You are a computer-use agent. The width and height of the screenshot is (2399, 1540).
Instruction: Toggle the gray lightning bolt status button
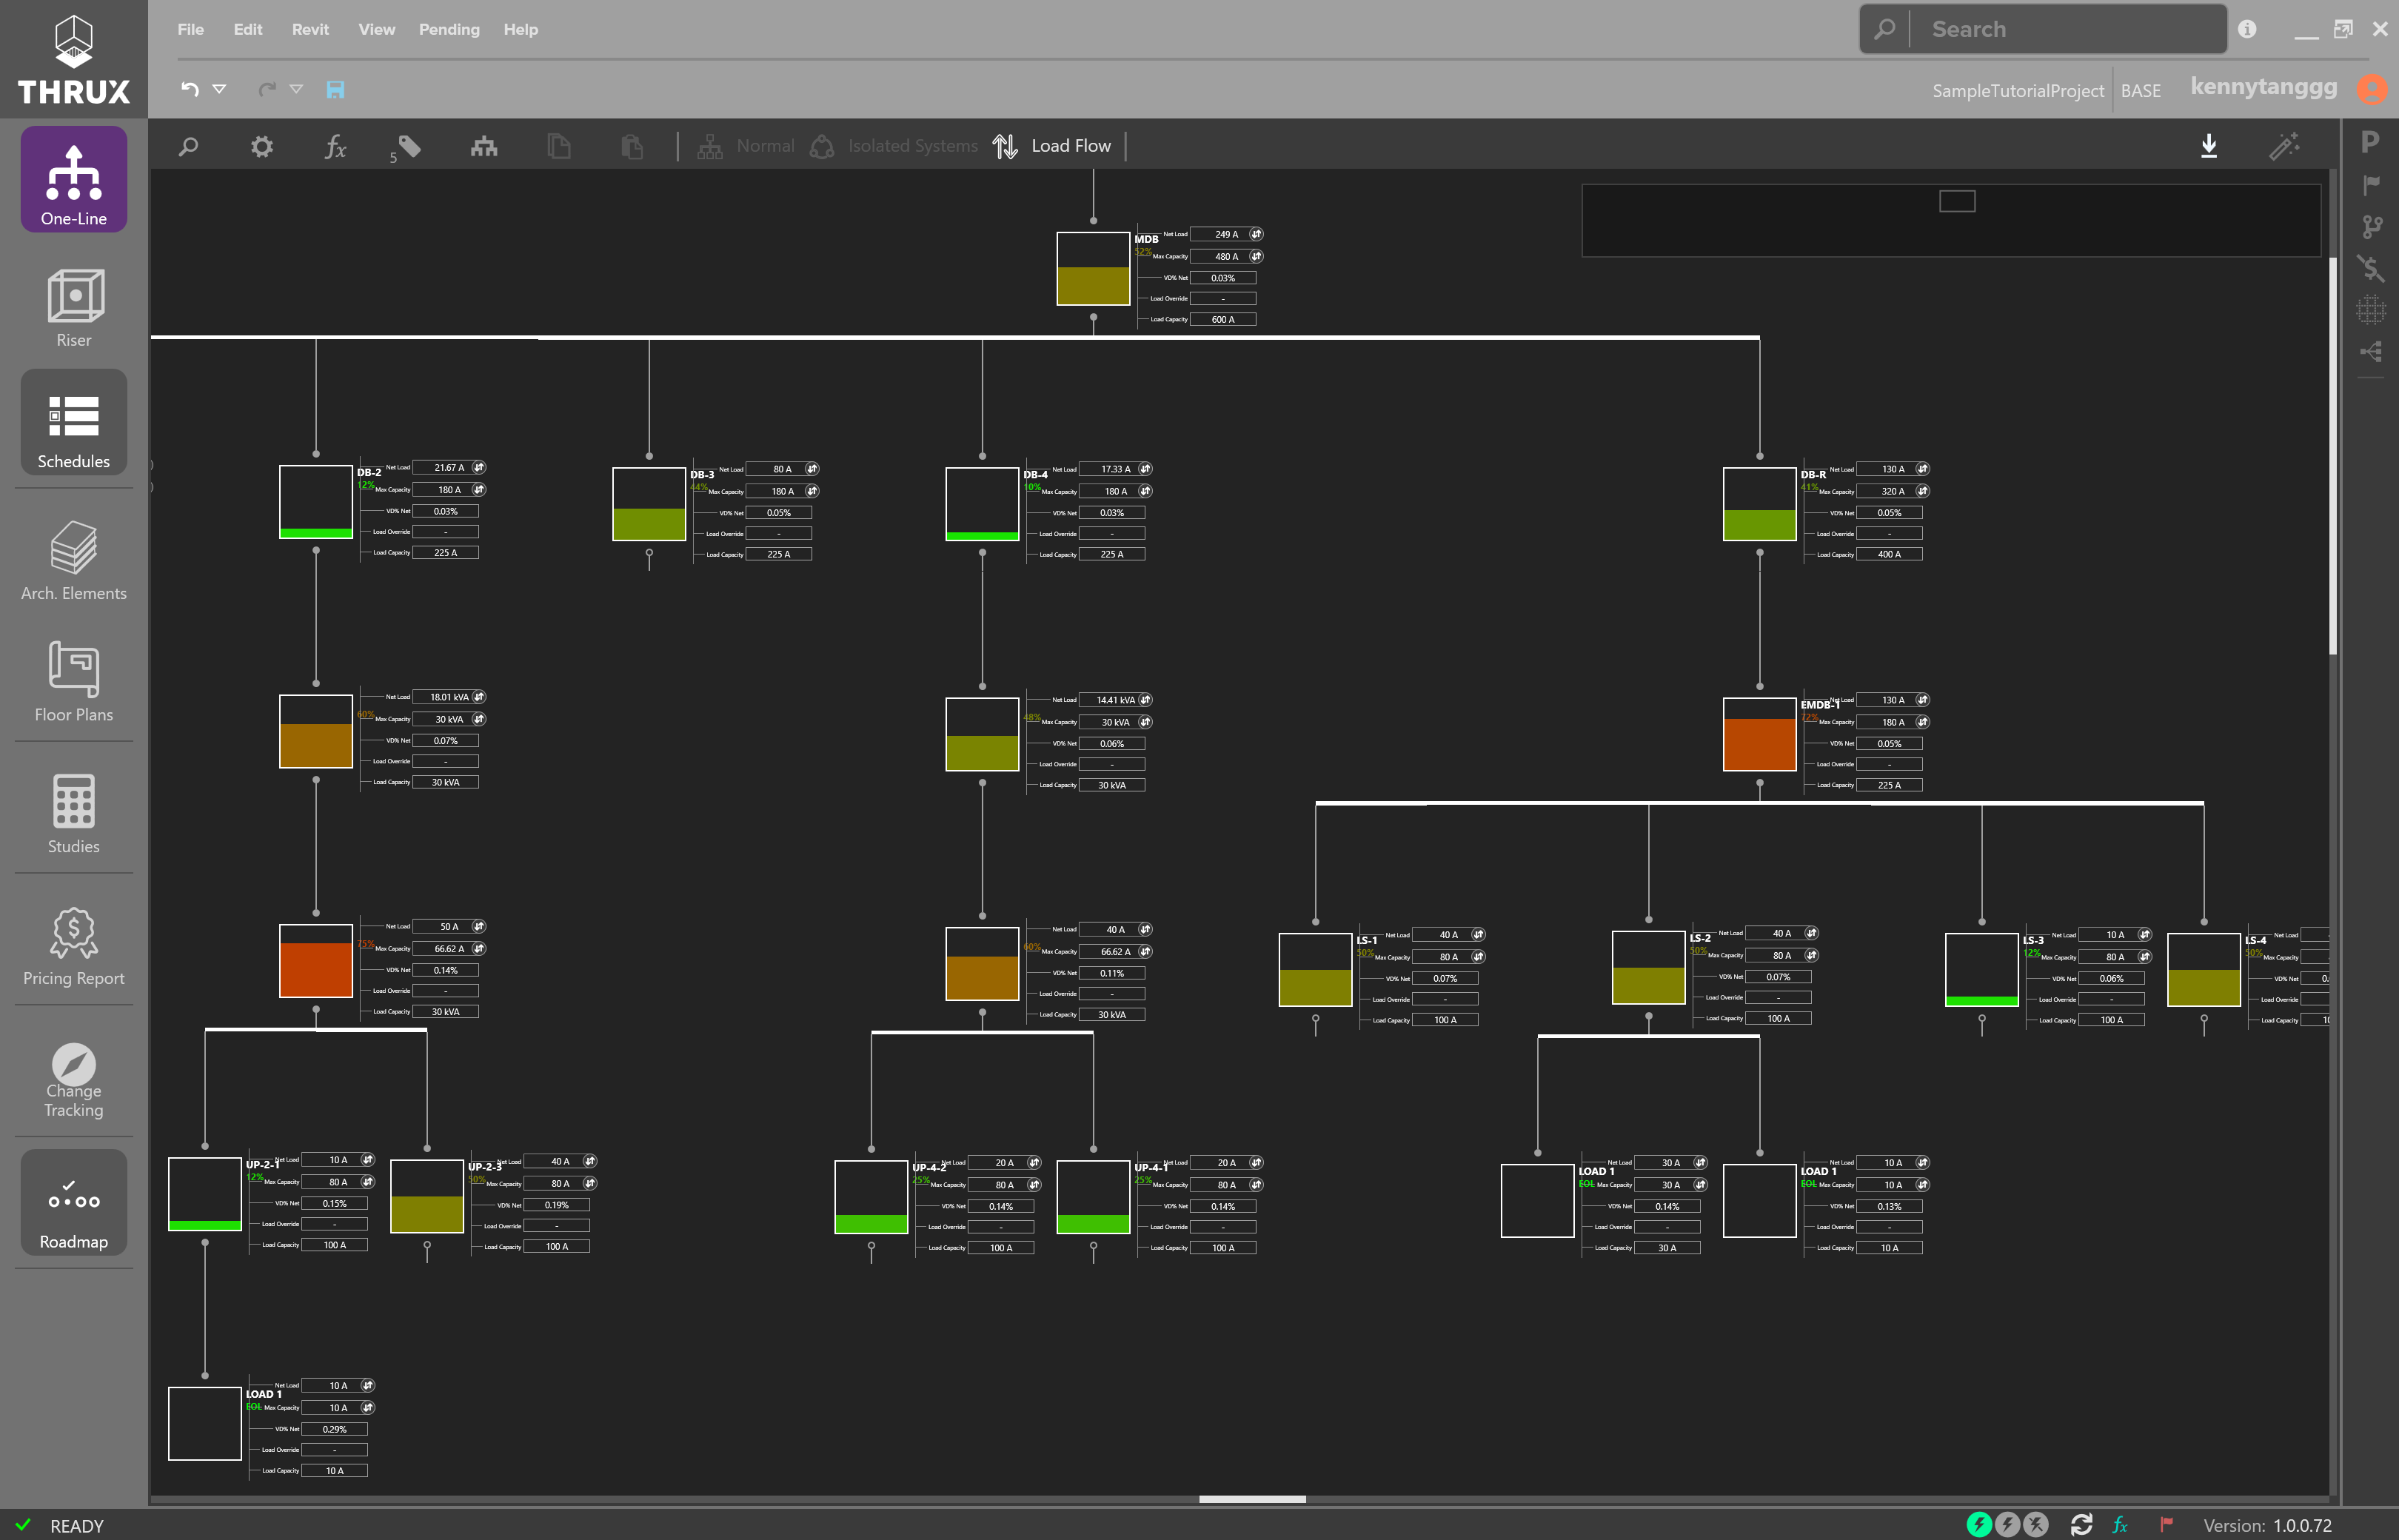click(2007, 1524)
